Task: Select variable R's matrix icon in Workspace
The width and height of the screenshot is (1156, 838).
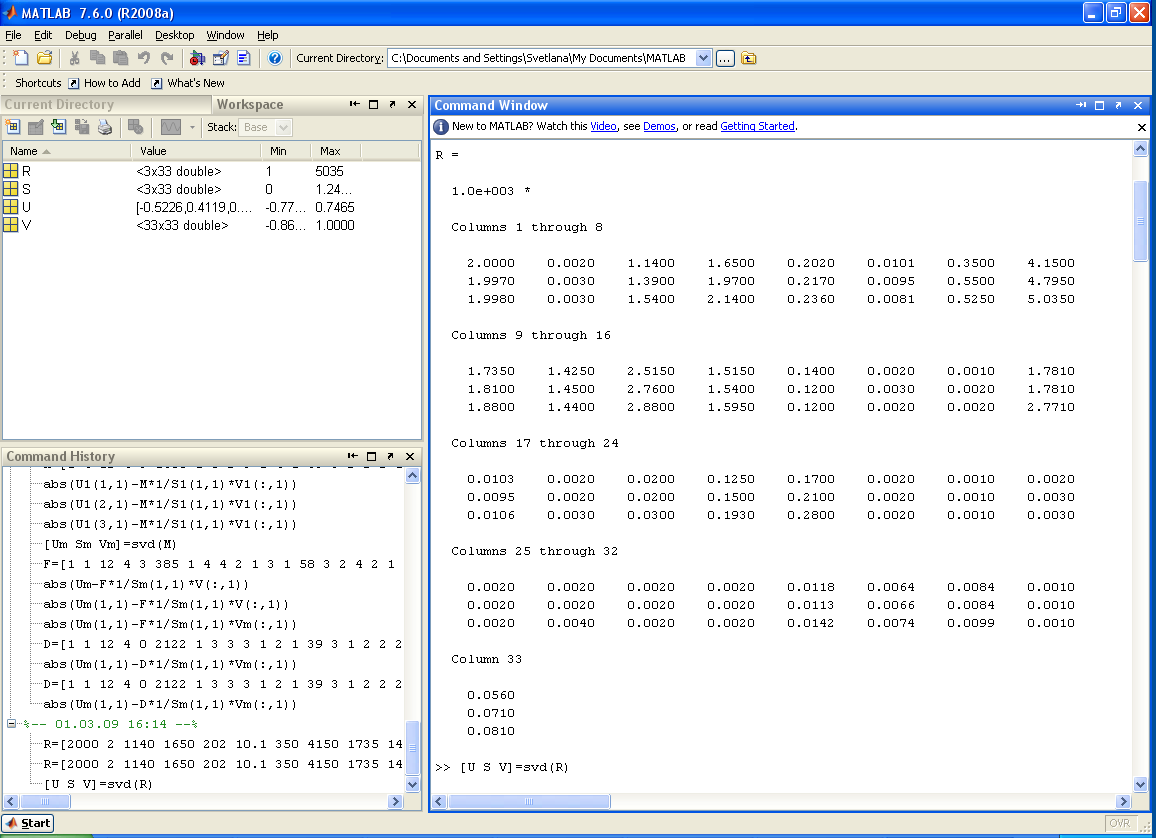Action: point(11,171)
